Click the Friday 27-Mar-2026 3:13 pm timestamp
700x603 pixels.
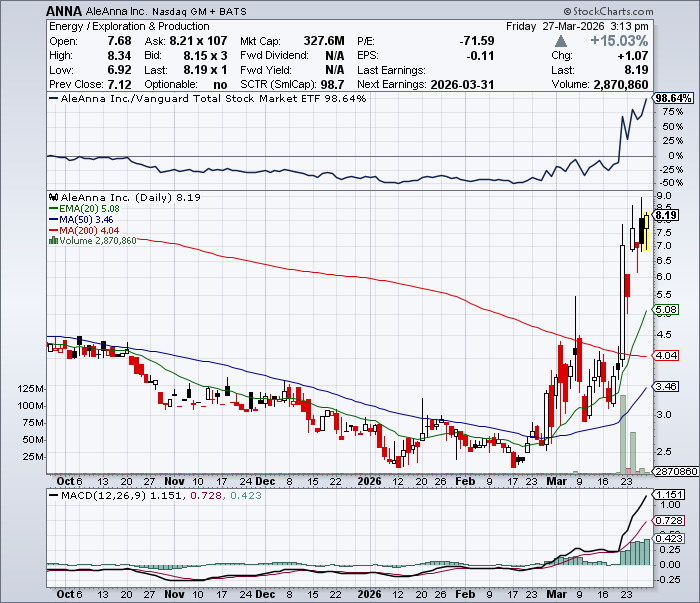click(577, 26)
